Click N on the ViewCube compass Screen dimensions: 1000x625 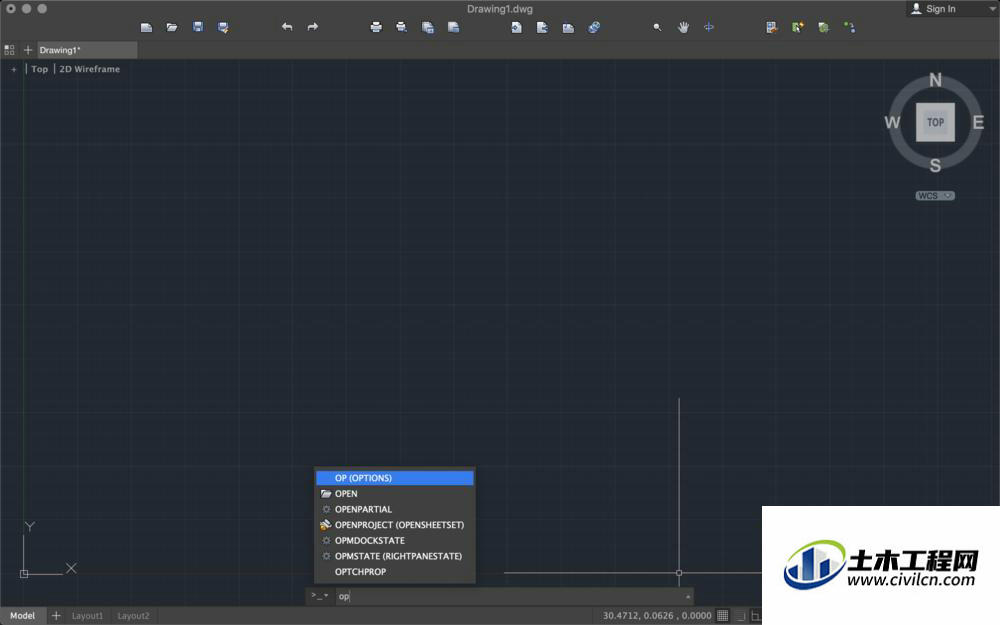[x=936, y=80]
